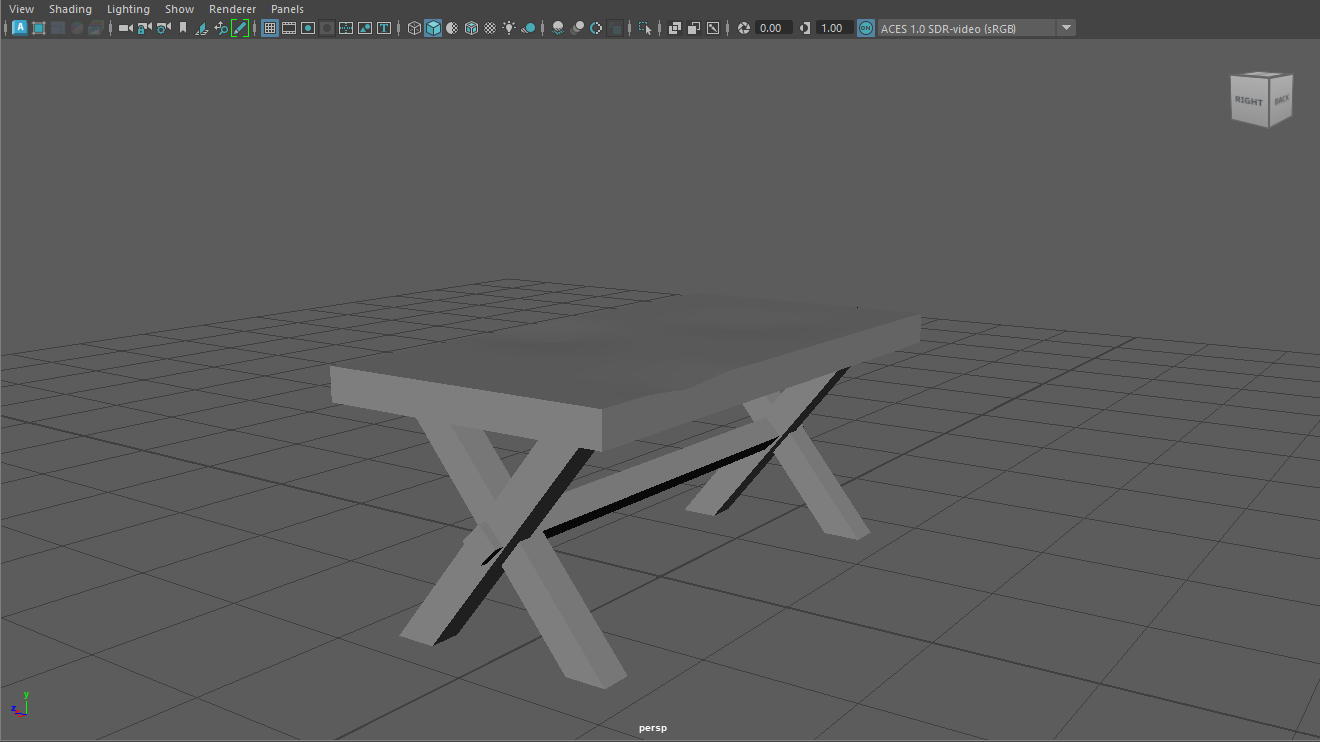Toggle the Lock Camera icon

(x=144, y=28)
